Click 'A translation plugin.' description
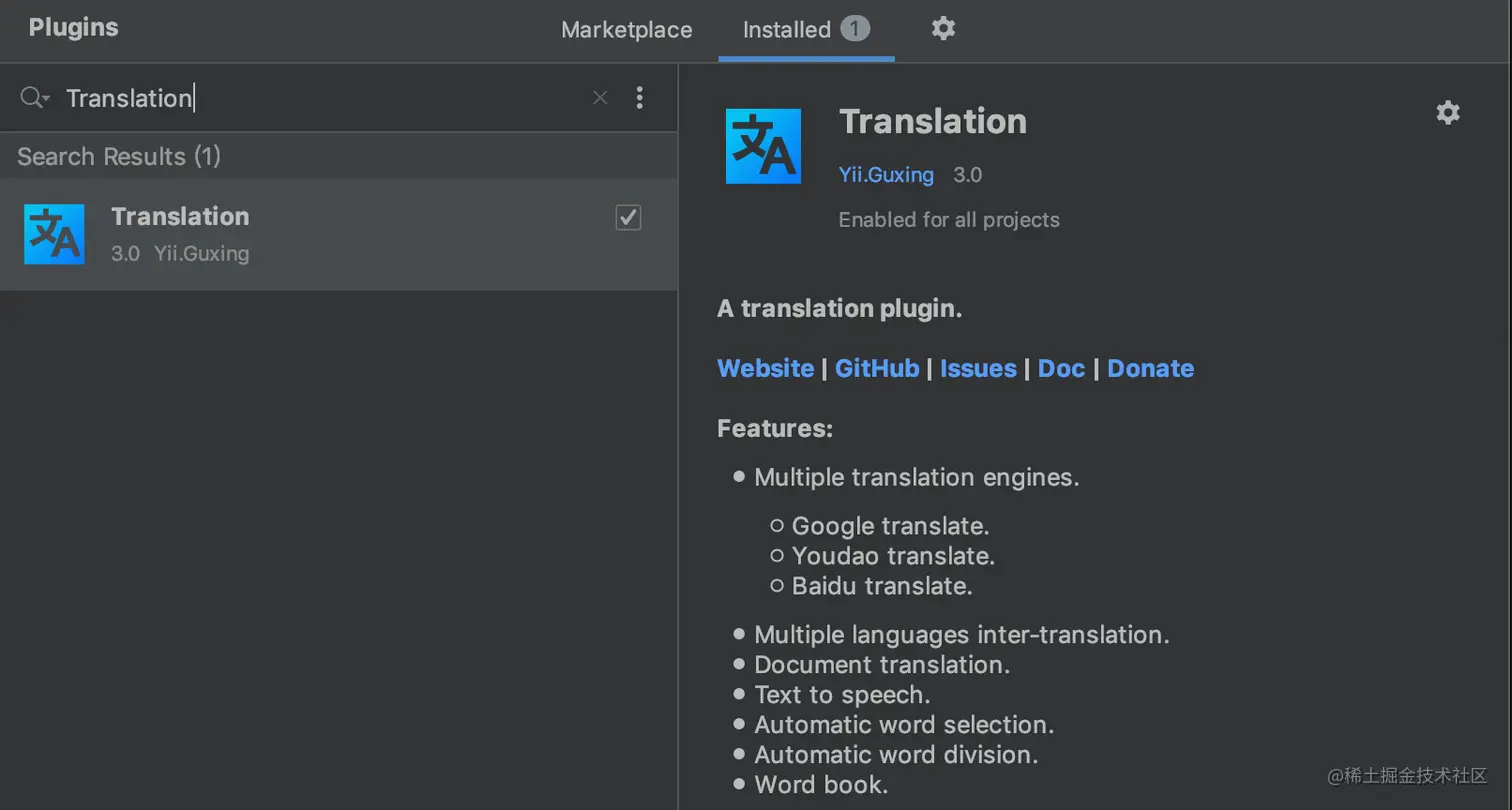This screenshot has height=810, width=1512. (x=839, y=309)
